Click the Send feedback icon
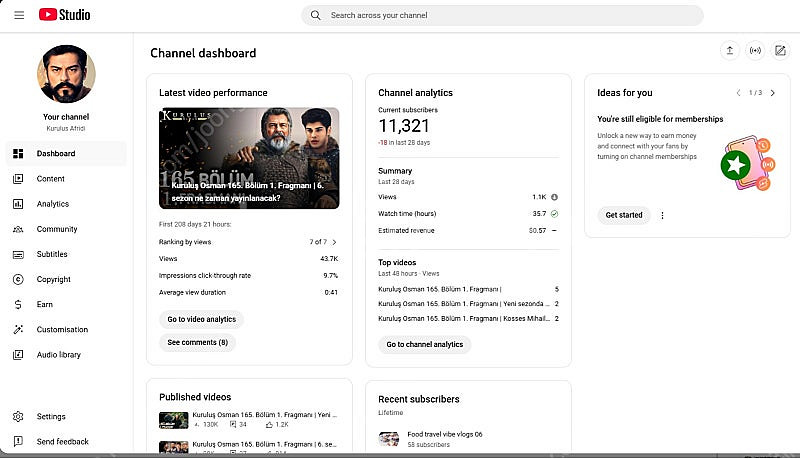Viewport: 800px width, 459px height. (18, 442)
